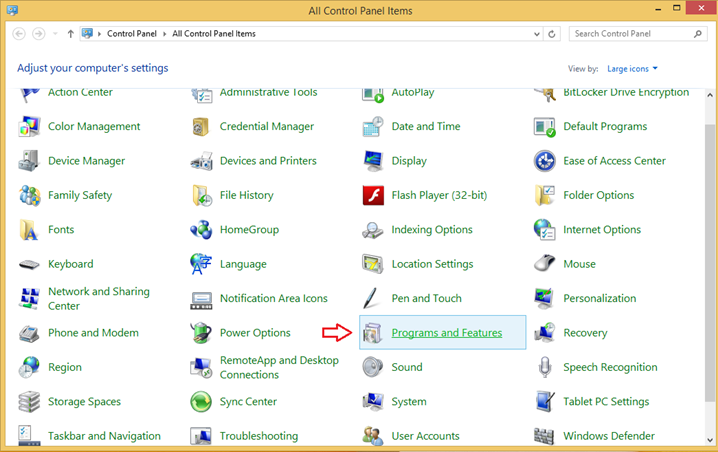Open the Location Settings icon

373,264
